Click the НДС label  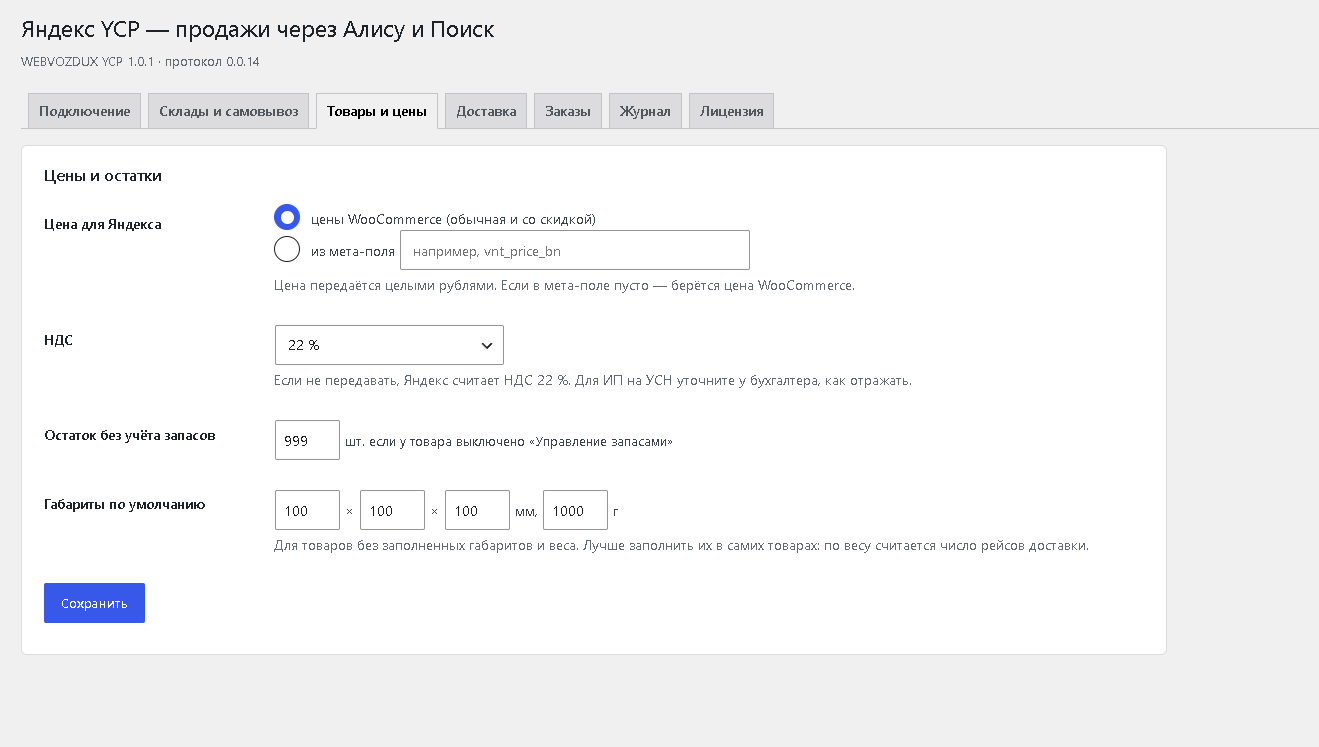pos(59,340)
